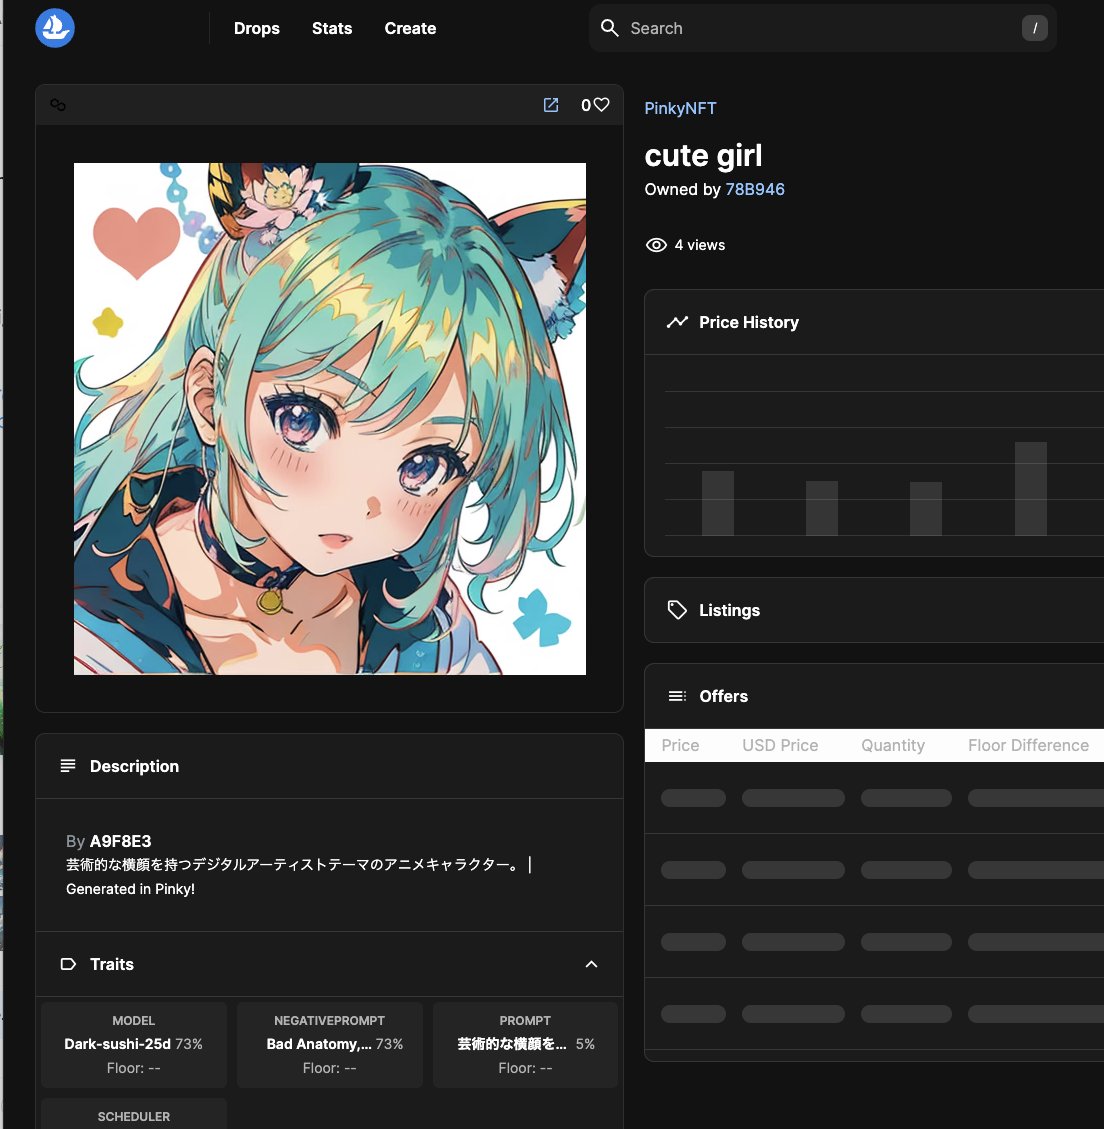Image resolution: width=1104 pixels, height=1129 pixels.
Task: Open the PinkyNFT collection link
Action: tap(680, 107)
